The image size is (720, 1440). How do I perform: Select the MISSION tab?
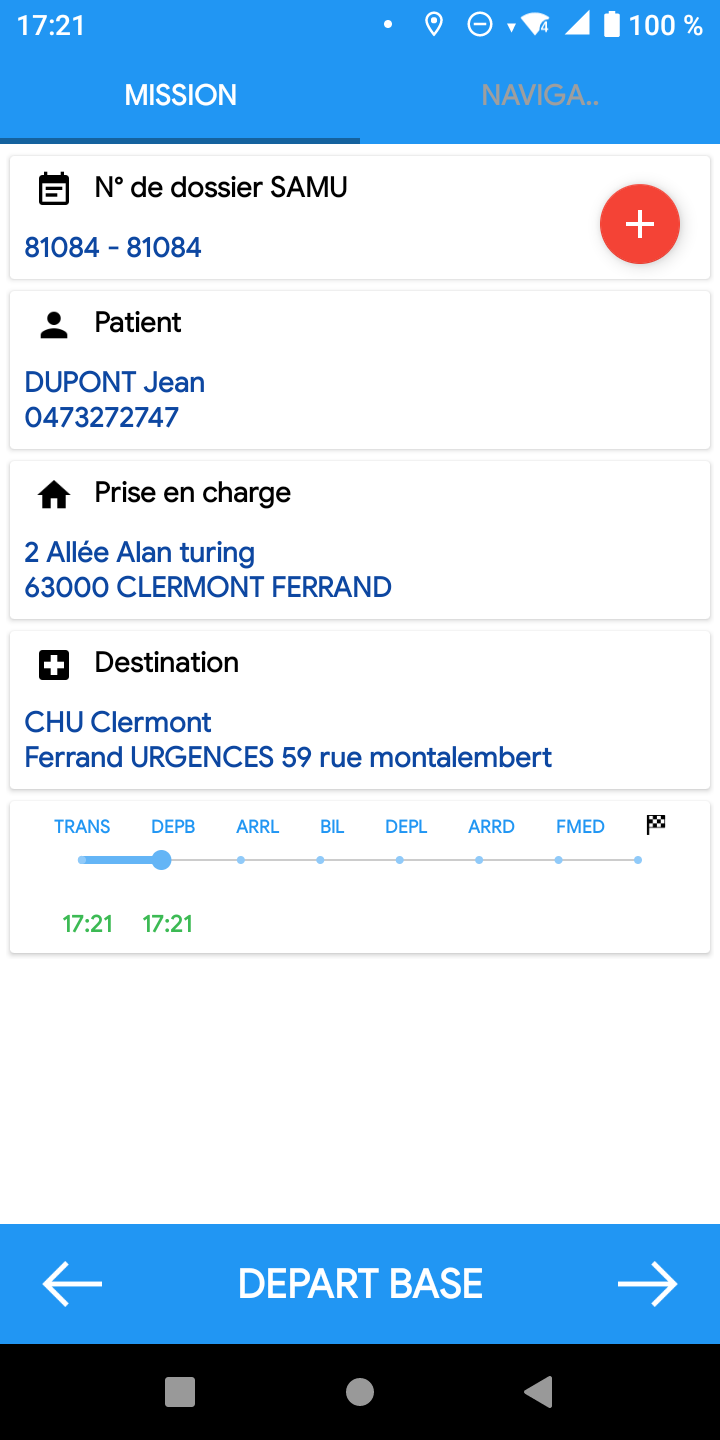tap(180, 96)
